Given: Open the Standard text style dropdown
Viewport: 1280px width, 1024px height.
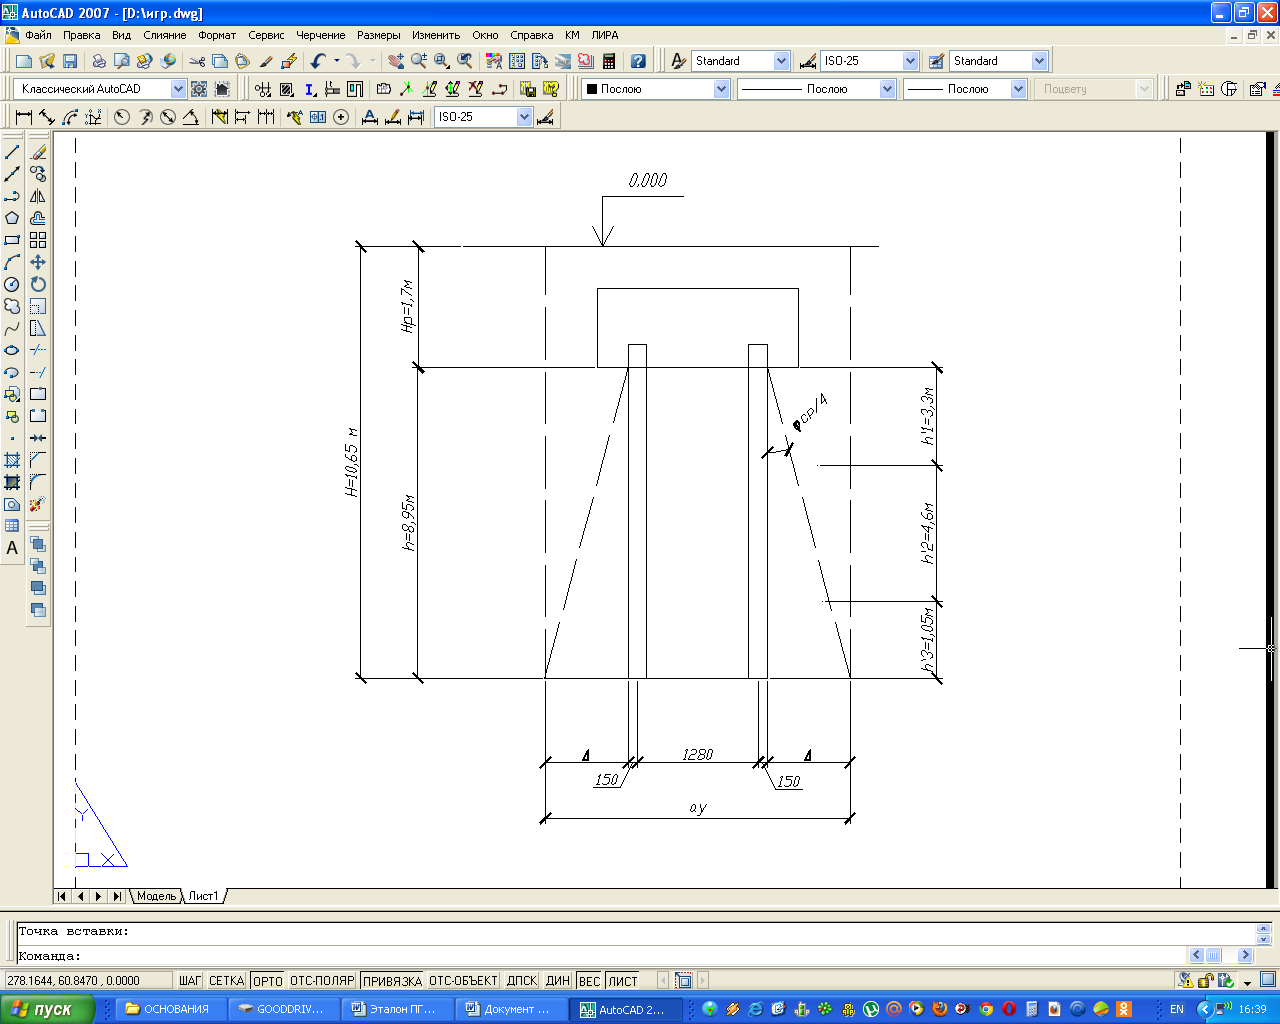Looking at the screenshot, I should tap(782, 61).
